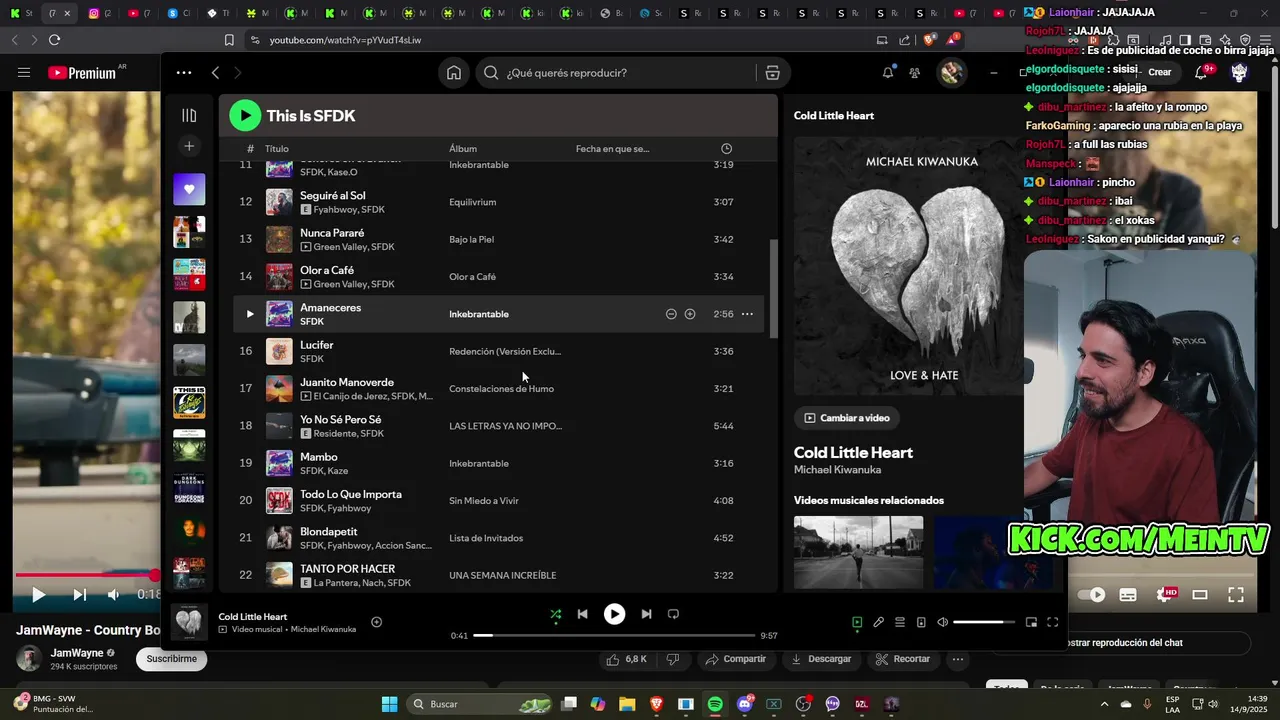Show lyrics with microphone icon

coord(878,622)
